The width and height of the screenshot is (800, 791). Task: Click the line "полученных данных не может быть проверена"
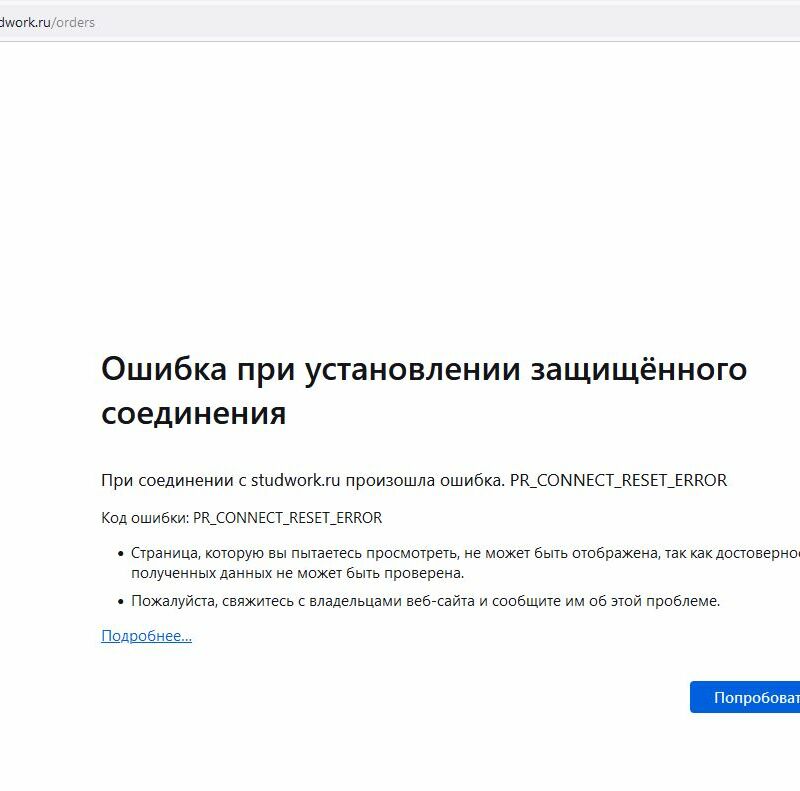coord(297,573)
